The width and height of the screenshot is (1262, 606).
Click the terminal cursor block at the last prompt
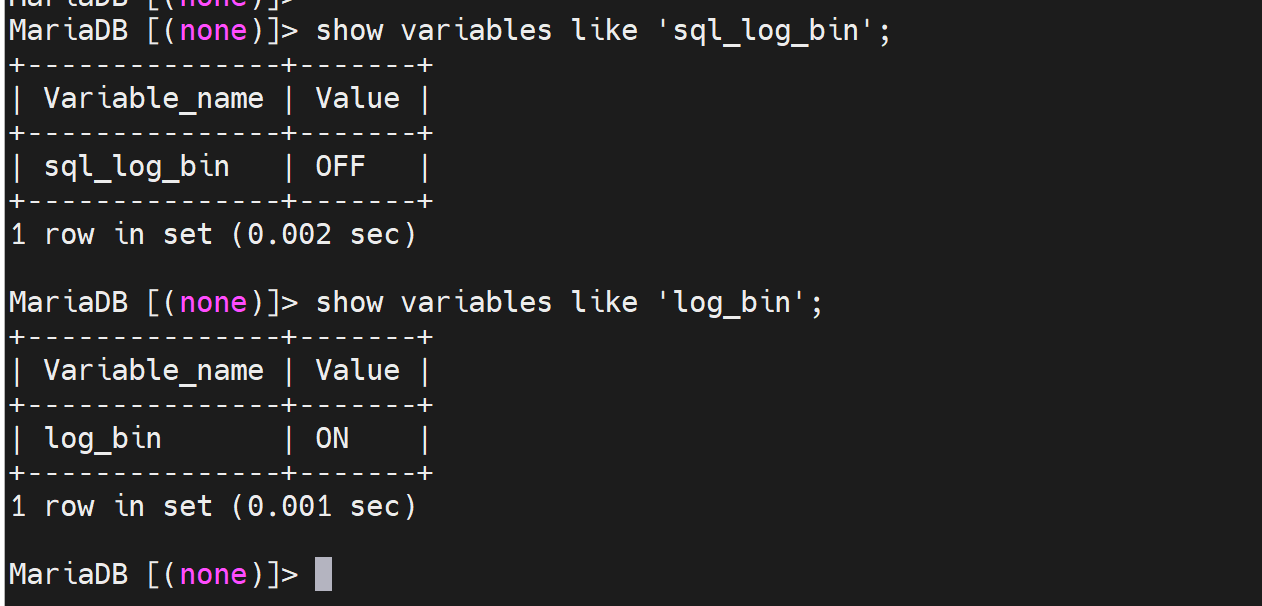[323, 574]
